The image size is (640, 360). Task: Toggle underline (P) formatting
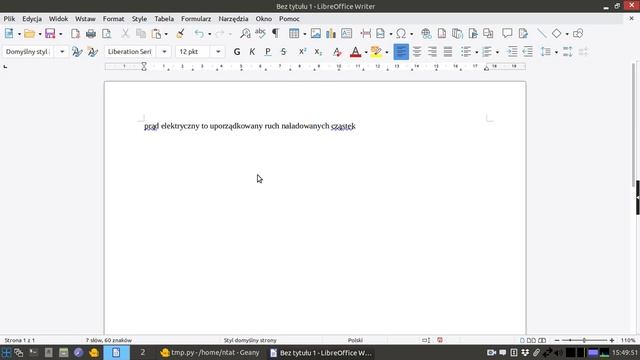[x=268, y=52]
